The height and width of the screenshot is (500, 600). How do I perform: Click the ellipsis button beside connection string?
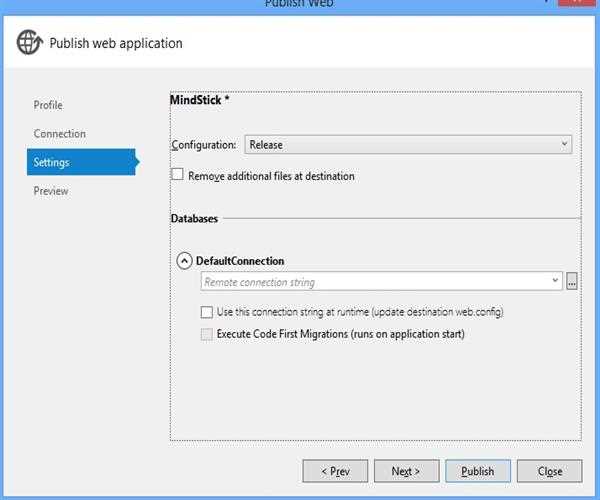[572, 282]
